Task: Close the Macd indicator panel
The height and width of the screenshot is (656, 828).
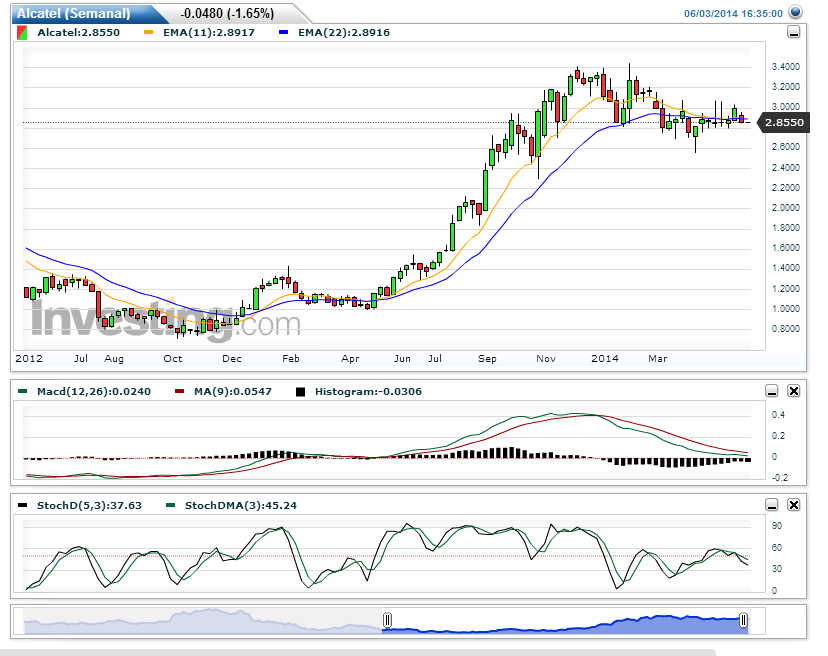Action: coord(794,391)
